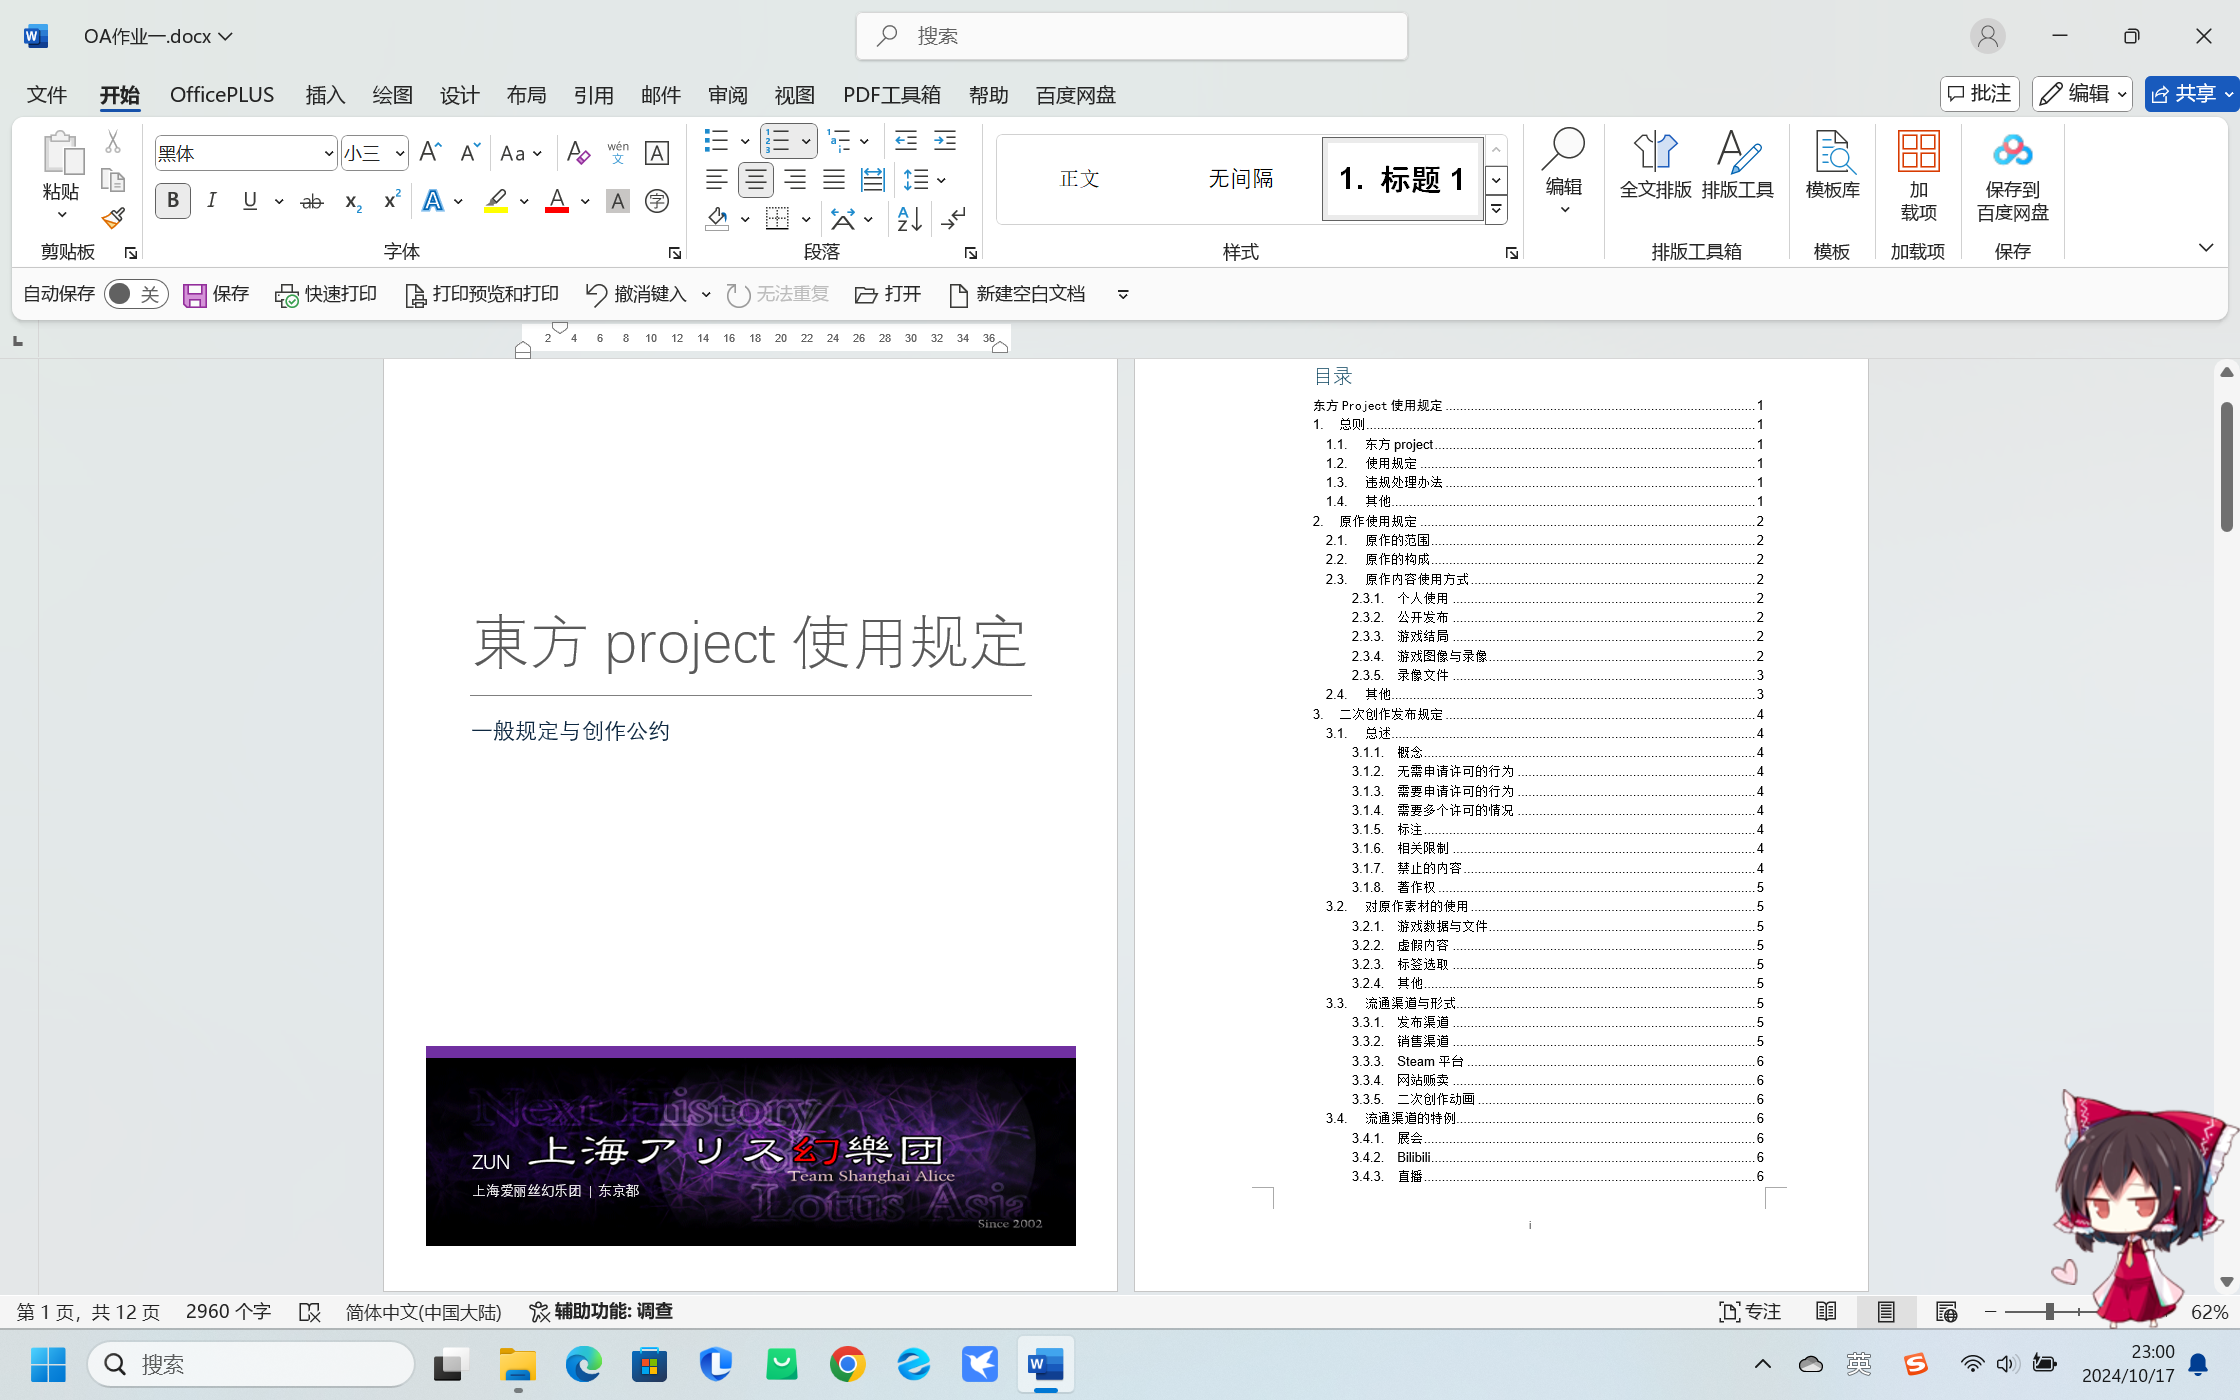
Task: Apply italic formatting icon
Action: pos(211,200)
